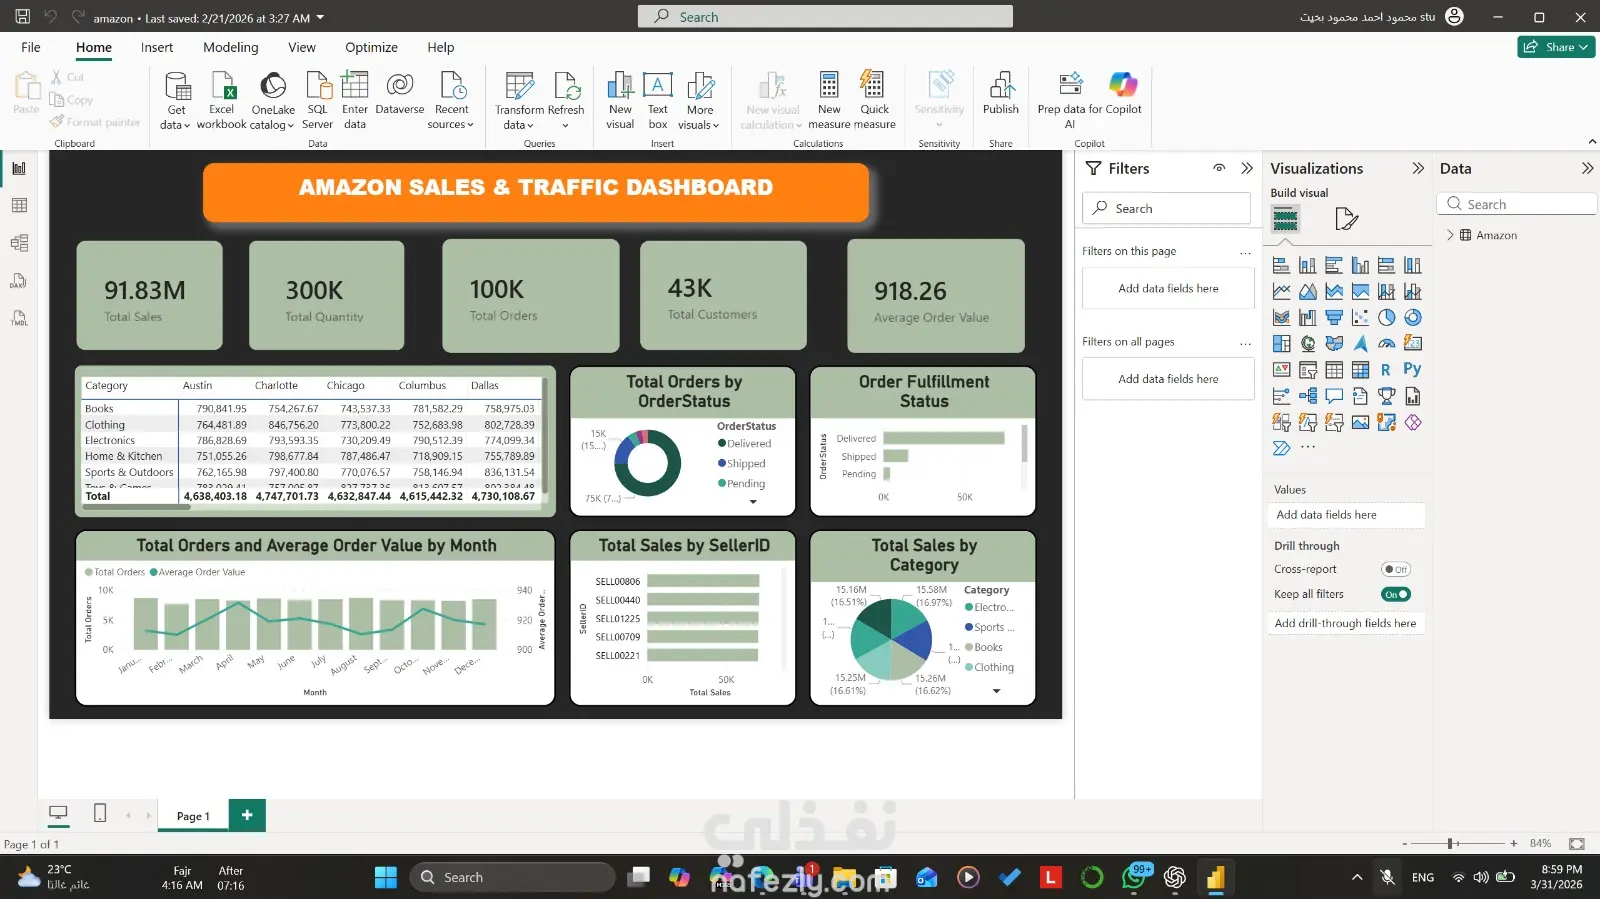Open ChatGPT from the taskbar
Screen dimensions: 1600x899
(x=1174, y=877)
